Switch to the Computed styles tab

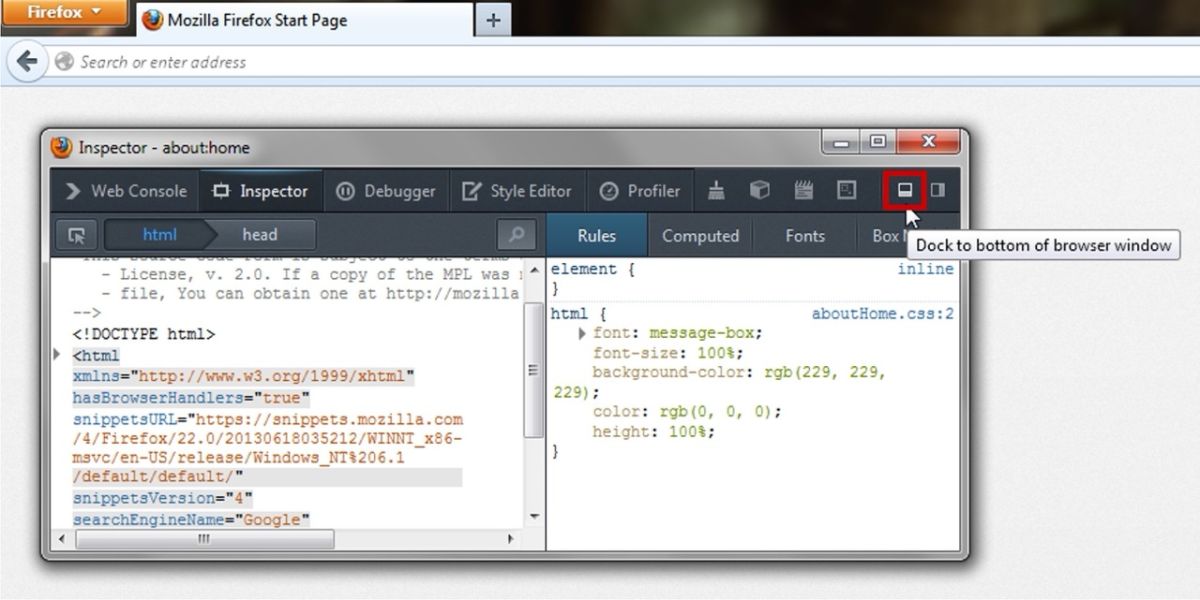pos(700,236)
